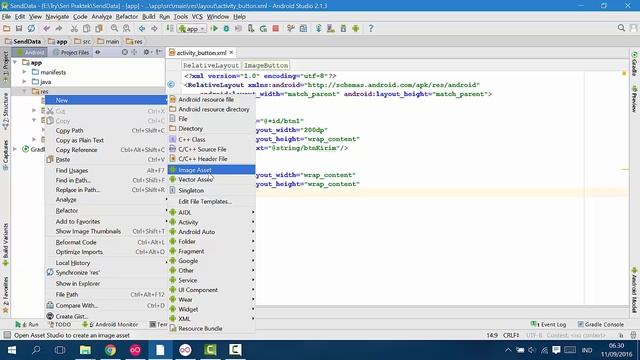Click the ImageButton breadcrumb

pyautogui.click(x=266, y=65)
